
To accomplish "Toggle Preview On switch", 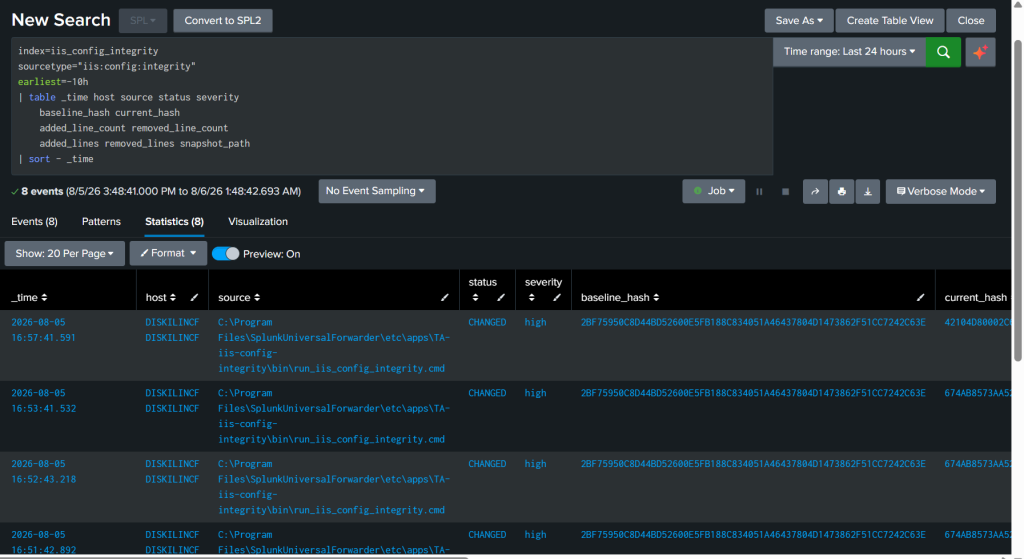I will [x=226, y=253].
